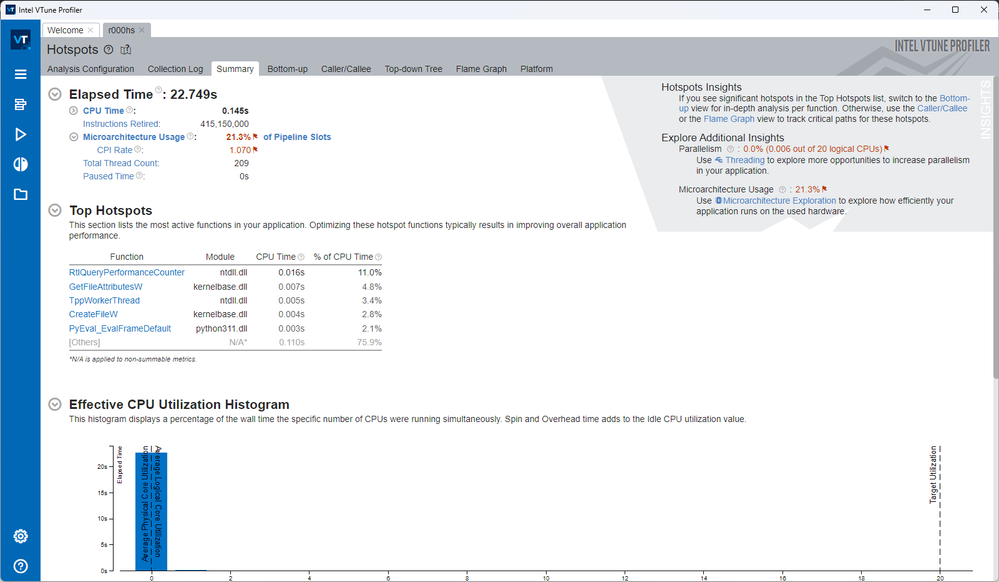Open the Platform tab
Screen dimensions: 999x582
536,69
